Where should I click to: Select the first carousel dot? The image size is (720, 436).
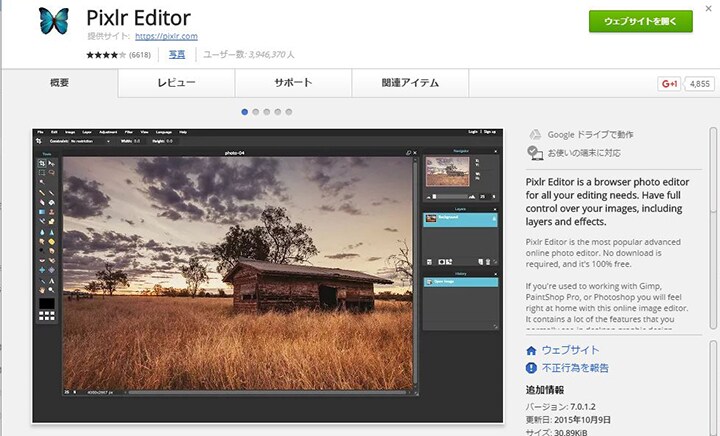pyautogui.click(x=245, y=112)
